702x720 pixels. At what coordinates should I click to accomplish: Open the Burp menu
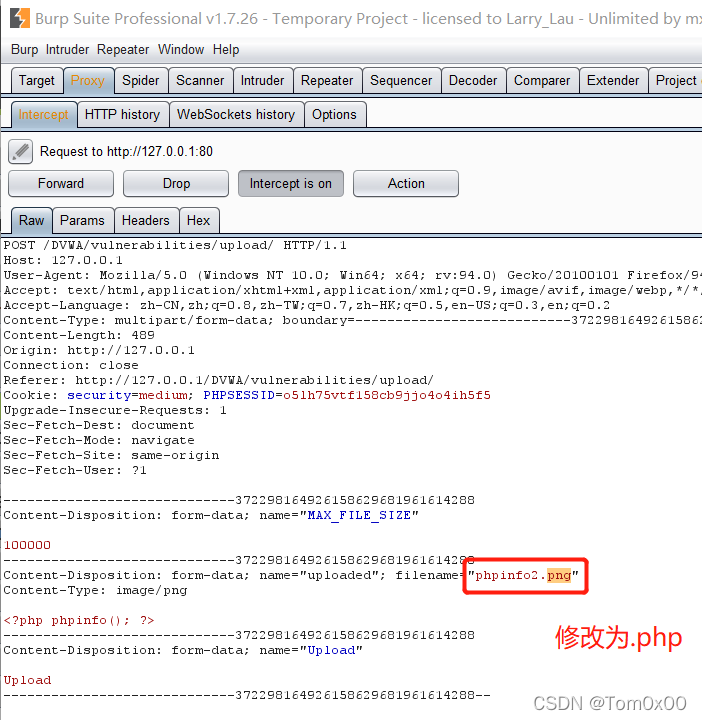tap(24, 50)
